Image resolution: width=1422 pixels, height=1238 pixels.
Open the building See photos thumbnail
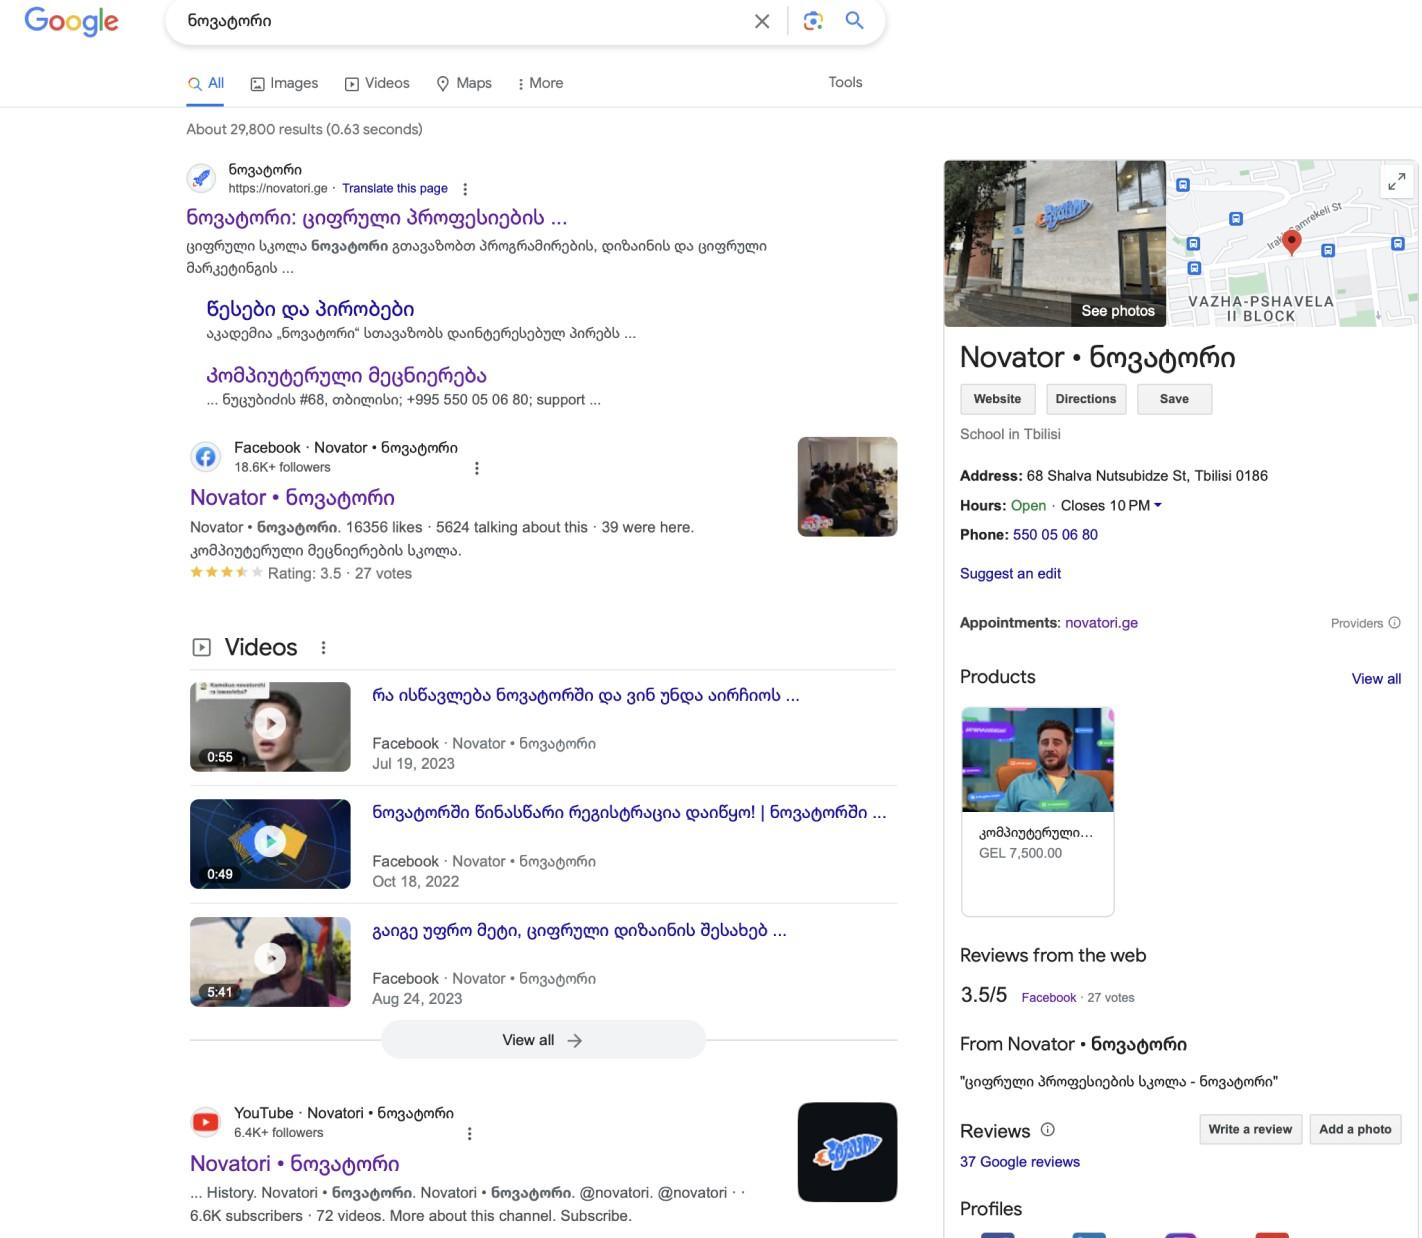tap(1055, 243)
